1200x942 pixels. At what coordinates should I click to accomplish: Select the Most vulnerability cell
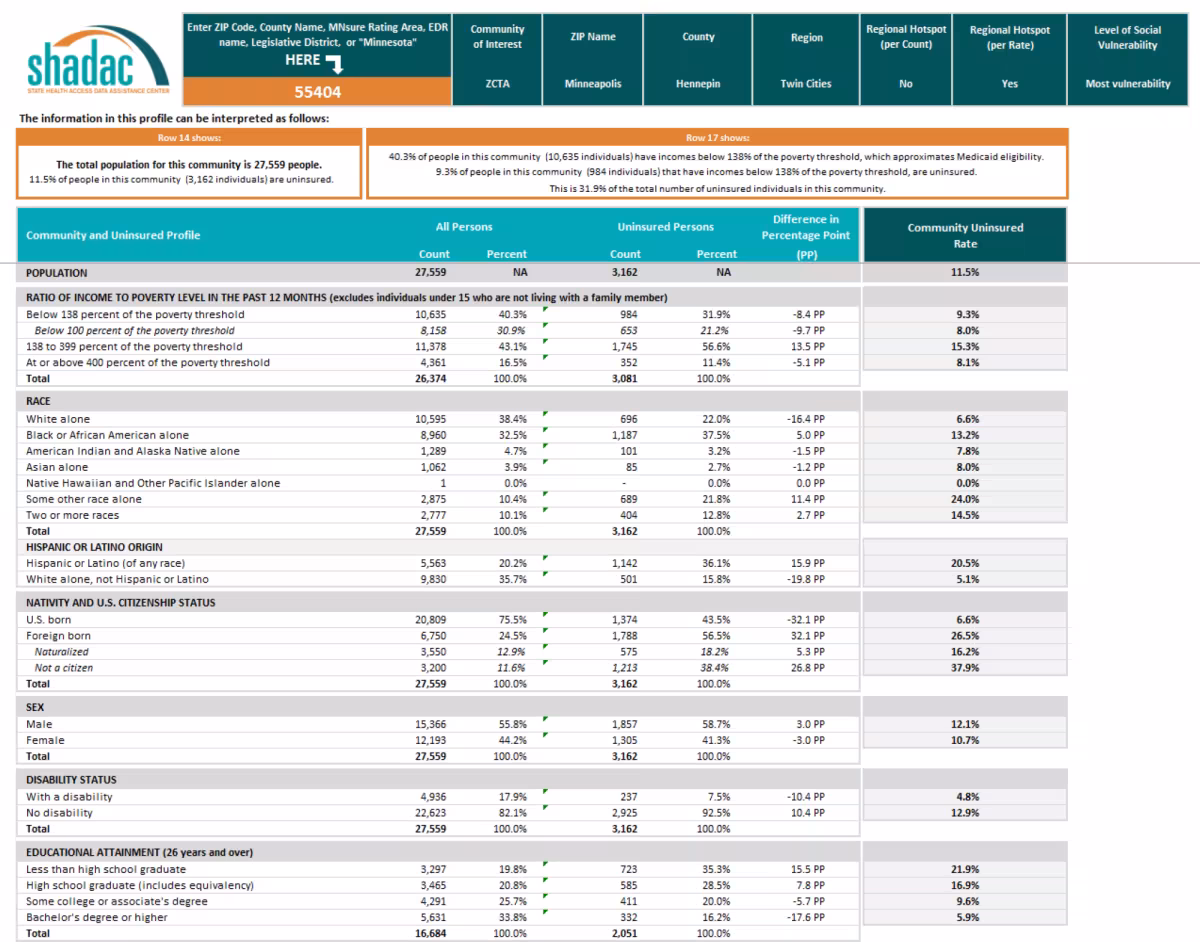(1128, 84)
